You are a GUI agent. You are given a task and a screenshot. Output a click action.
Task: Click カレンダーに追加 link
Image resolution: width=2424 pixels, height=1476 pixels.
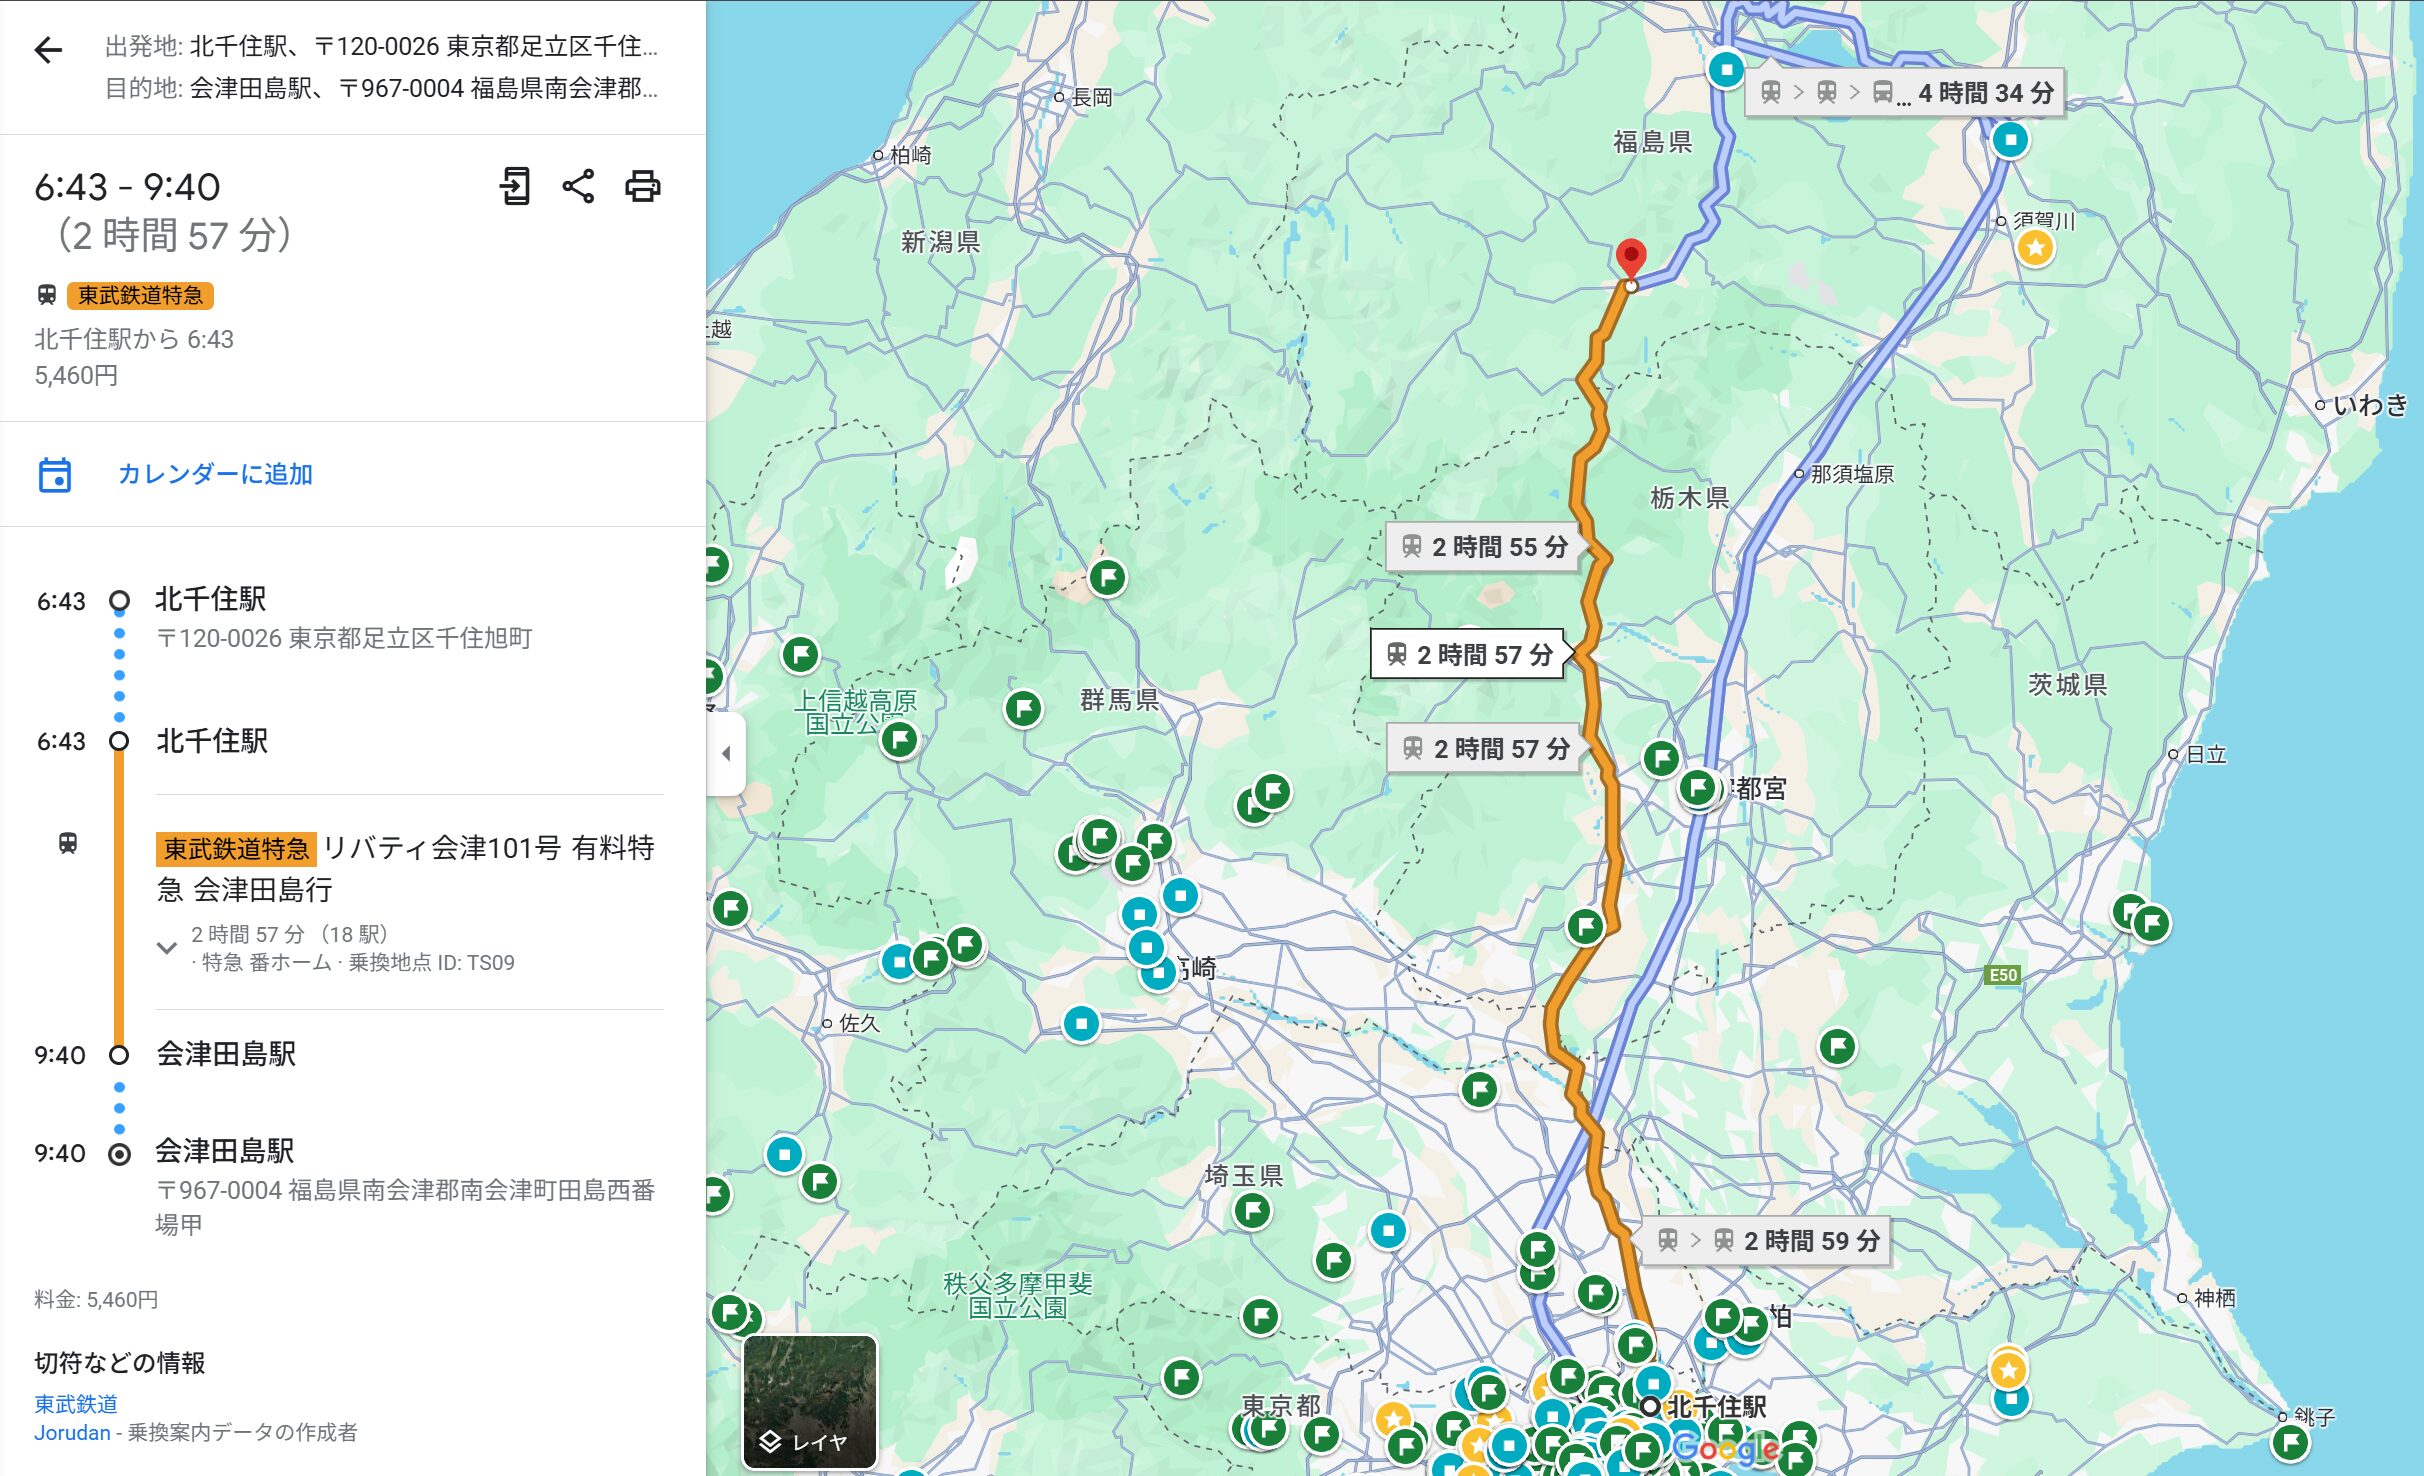click(215, 474)
